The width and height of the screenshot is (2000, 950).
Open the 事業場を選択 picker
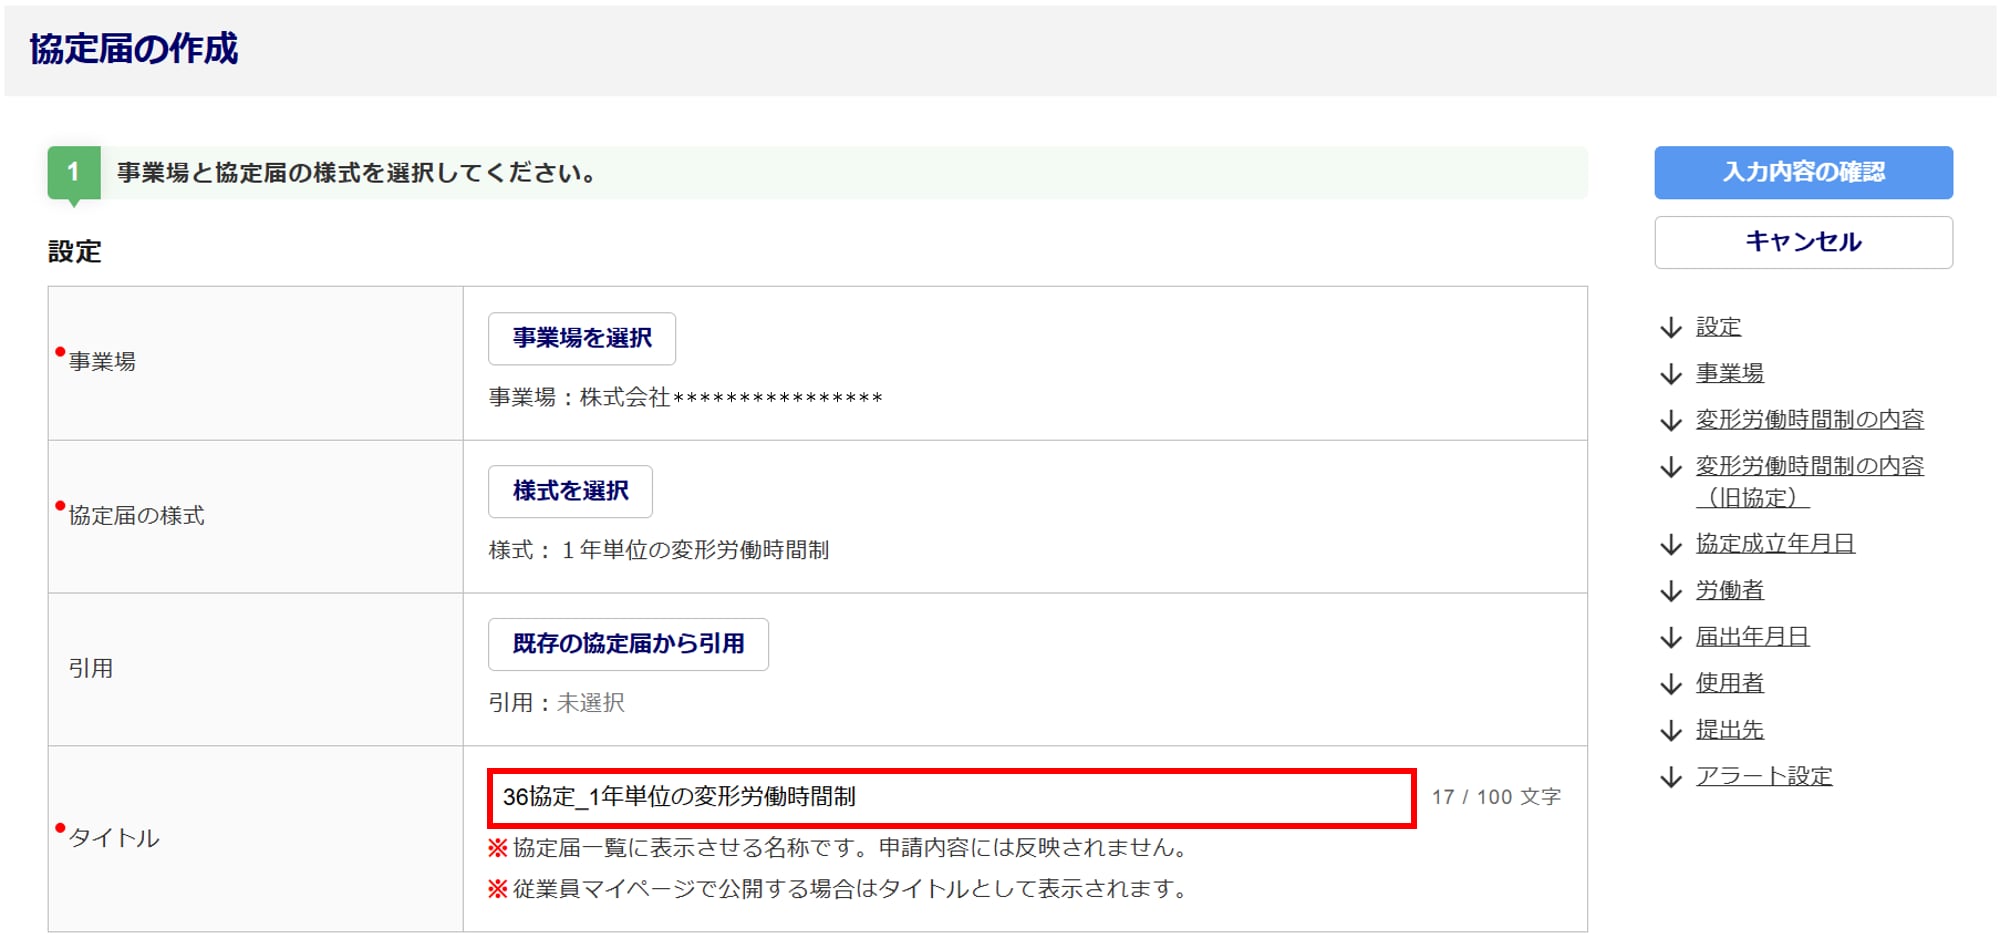581,339
